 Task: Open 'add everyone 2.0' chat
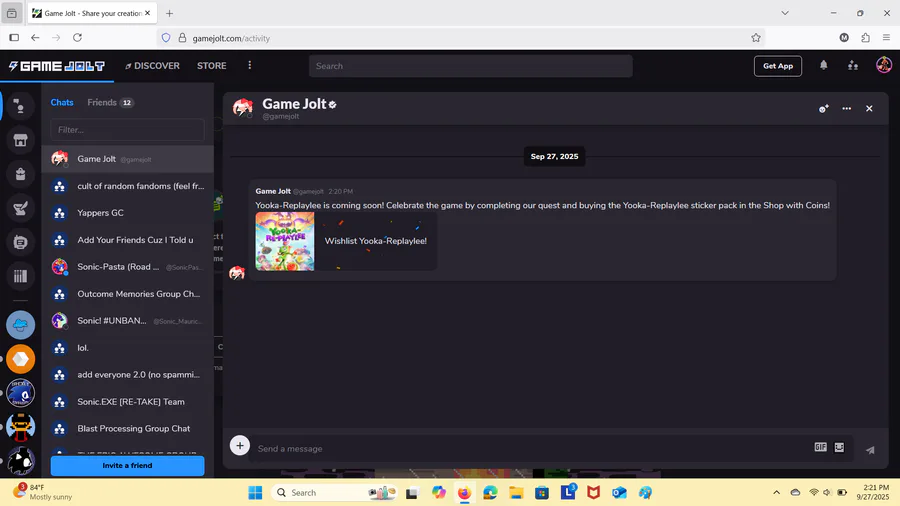127,375
